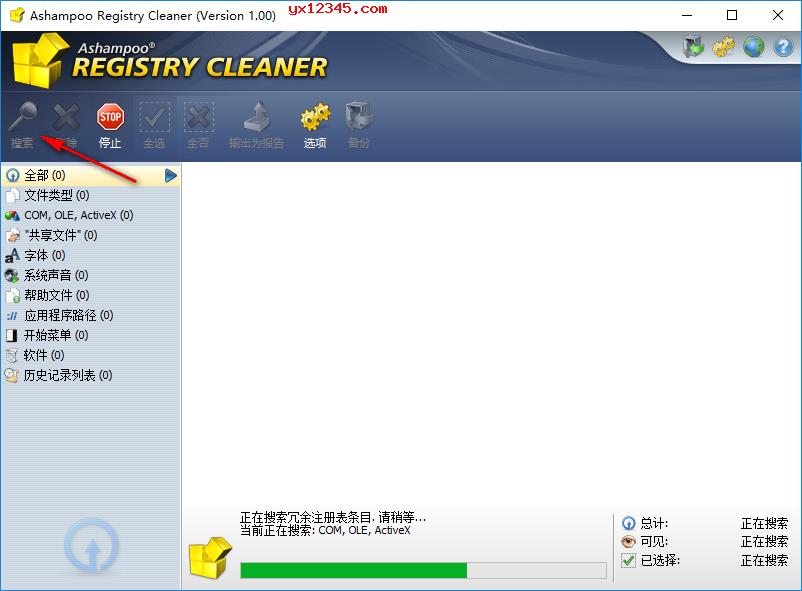
Task: Click the 正在搜索 value beside 可见
Action: (764, 541)
